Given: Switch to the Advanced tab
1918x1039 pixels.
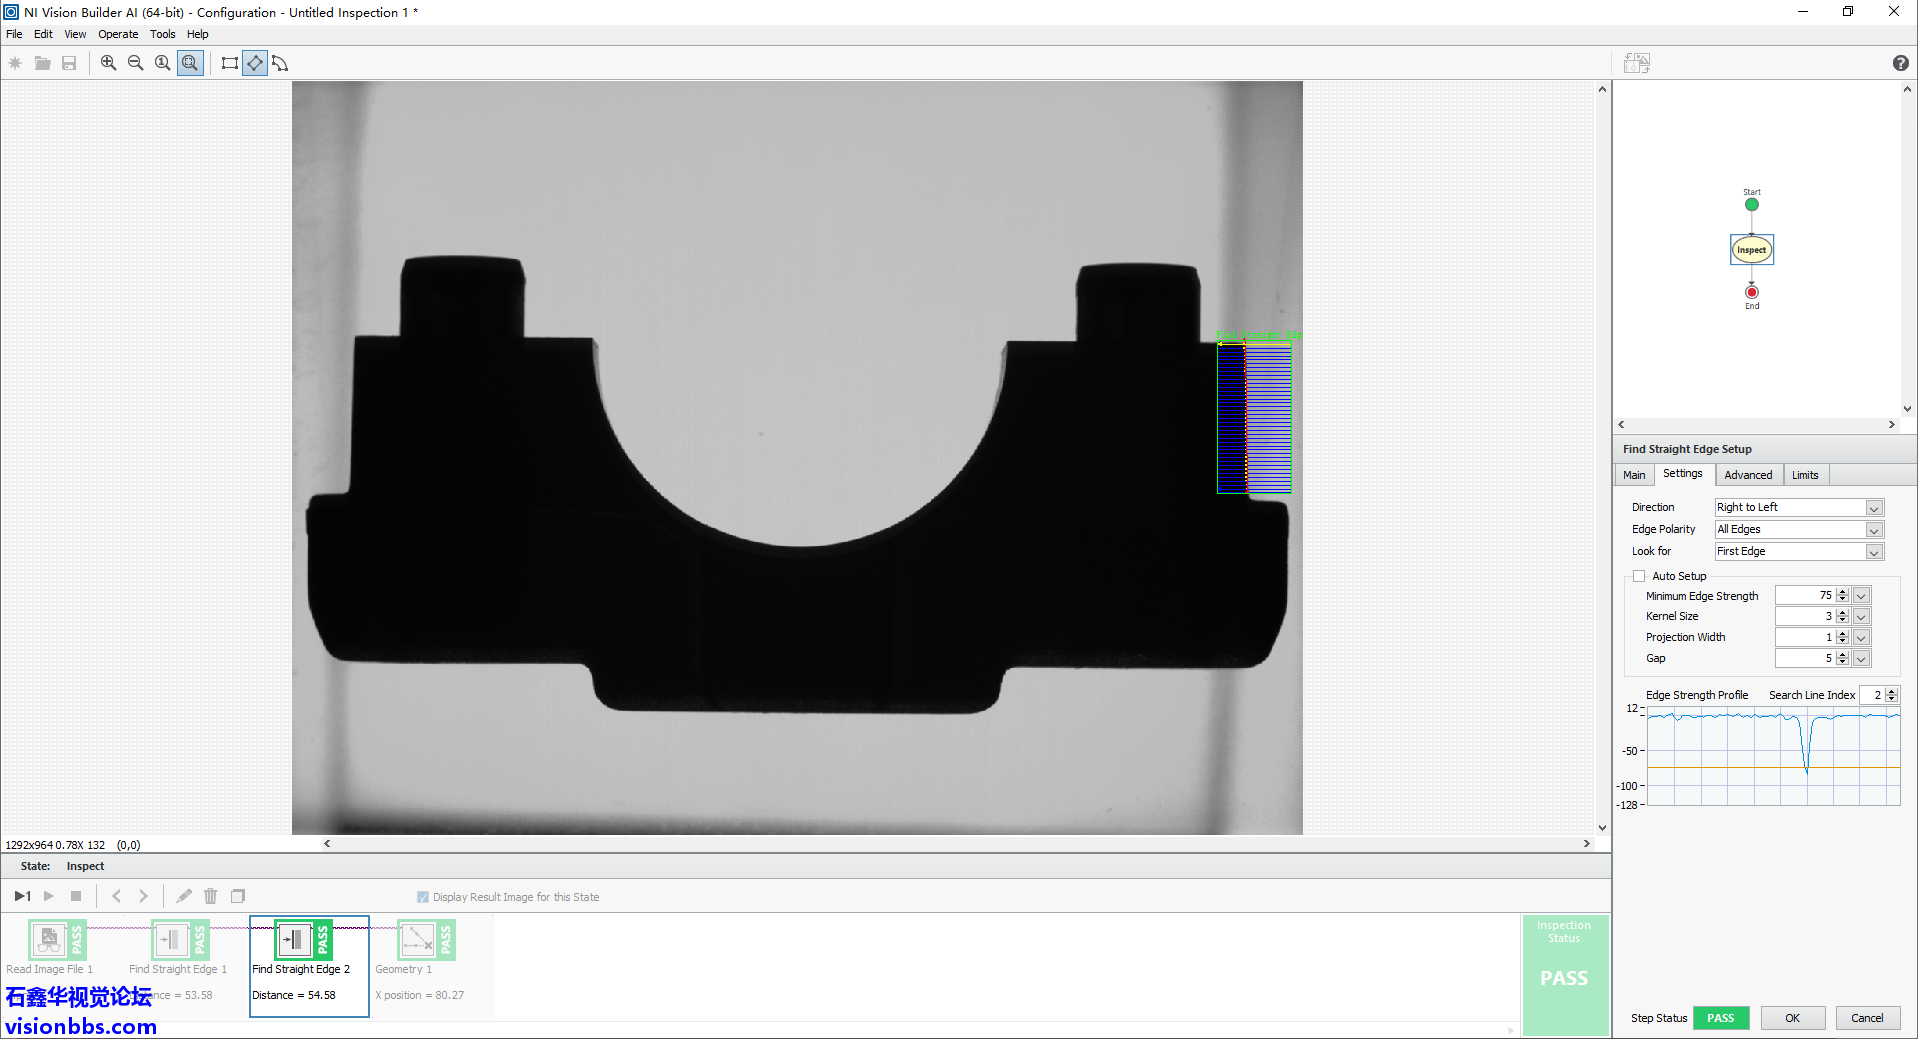Looking at the screenshot, I should [1748, 474].
